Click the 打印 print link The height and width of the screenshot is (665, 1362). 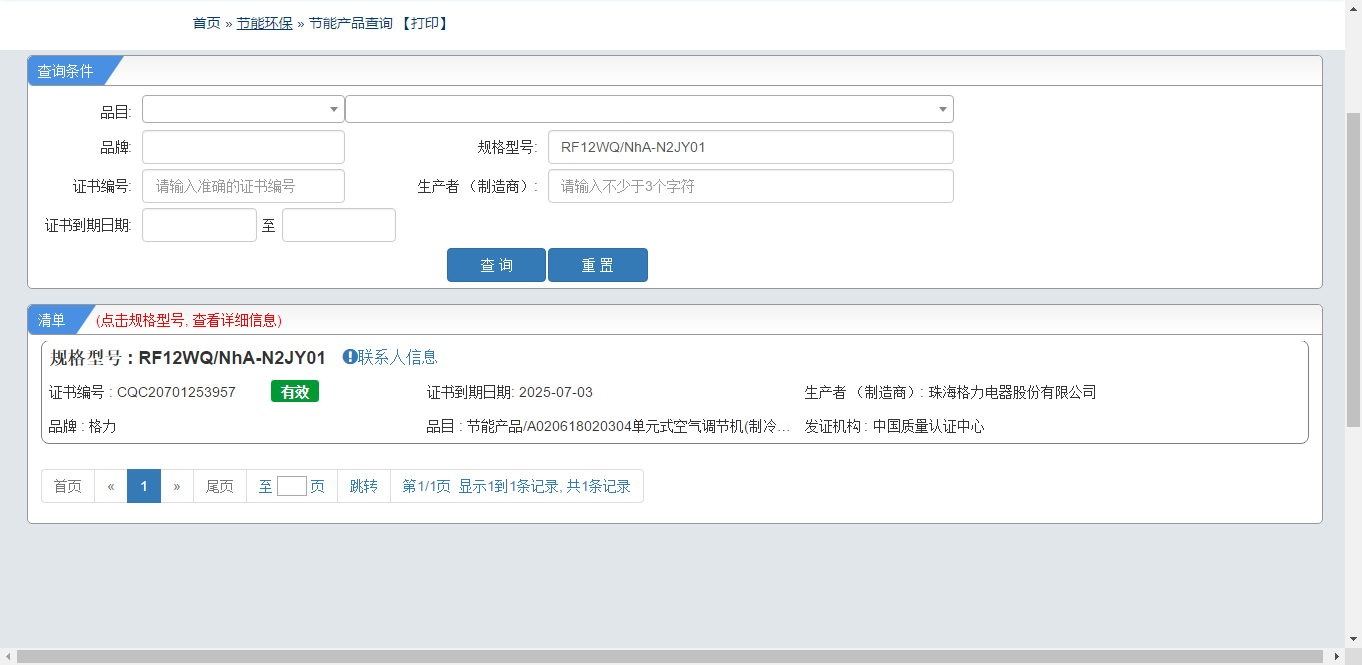click(424, 23)
